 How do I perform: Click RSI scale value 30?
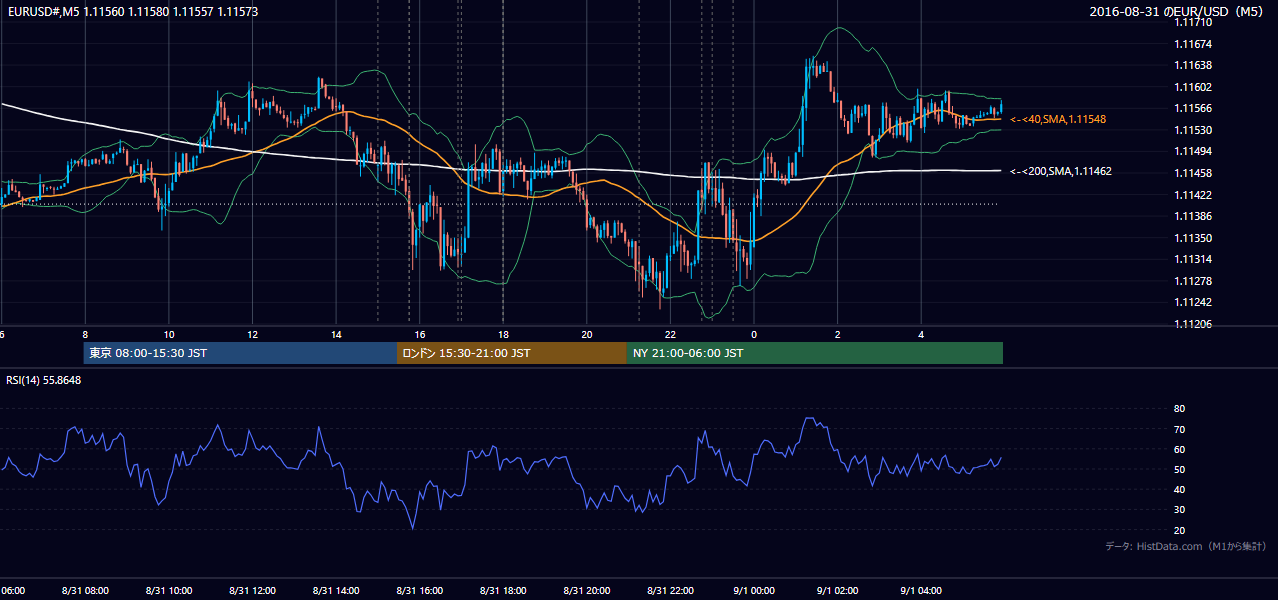[1179, 510]
